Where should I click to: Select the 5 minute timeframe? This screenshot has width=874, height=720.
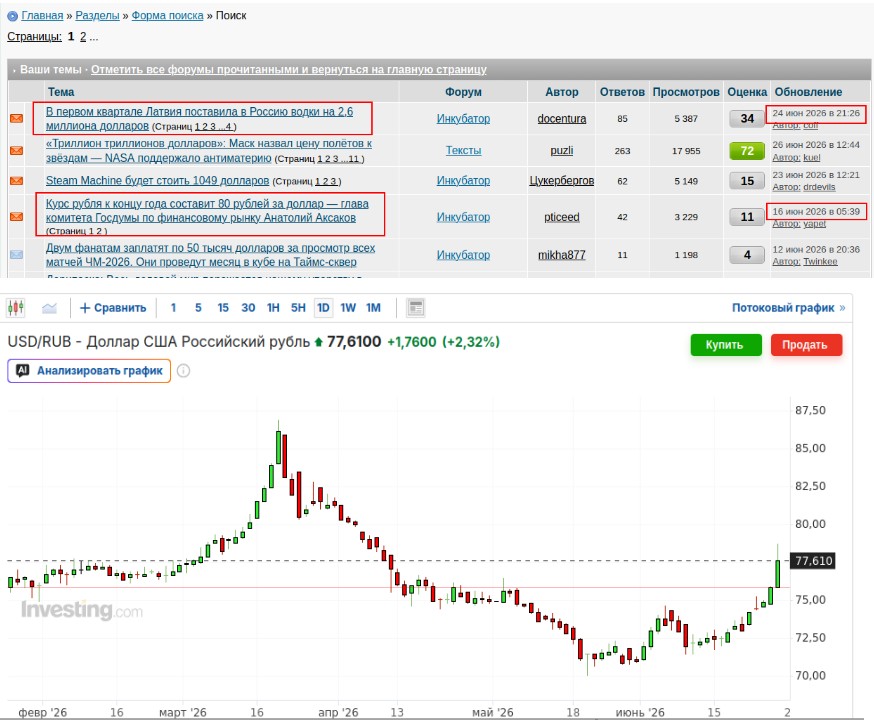(198, 308)
